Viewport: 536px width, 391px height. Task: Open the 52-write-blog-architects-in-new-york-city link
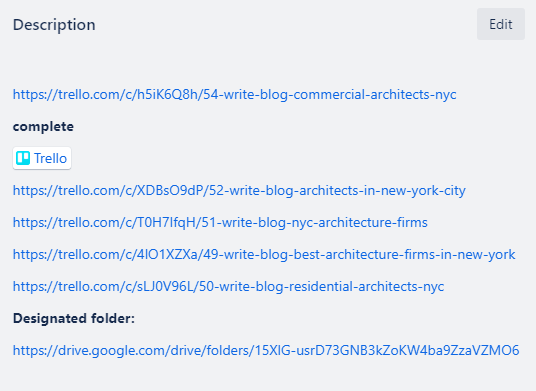(x=239, y=191)
